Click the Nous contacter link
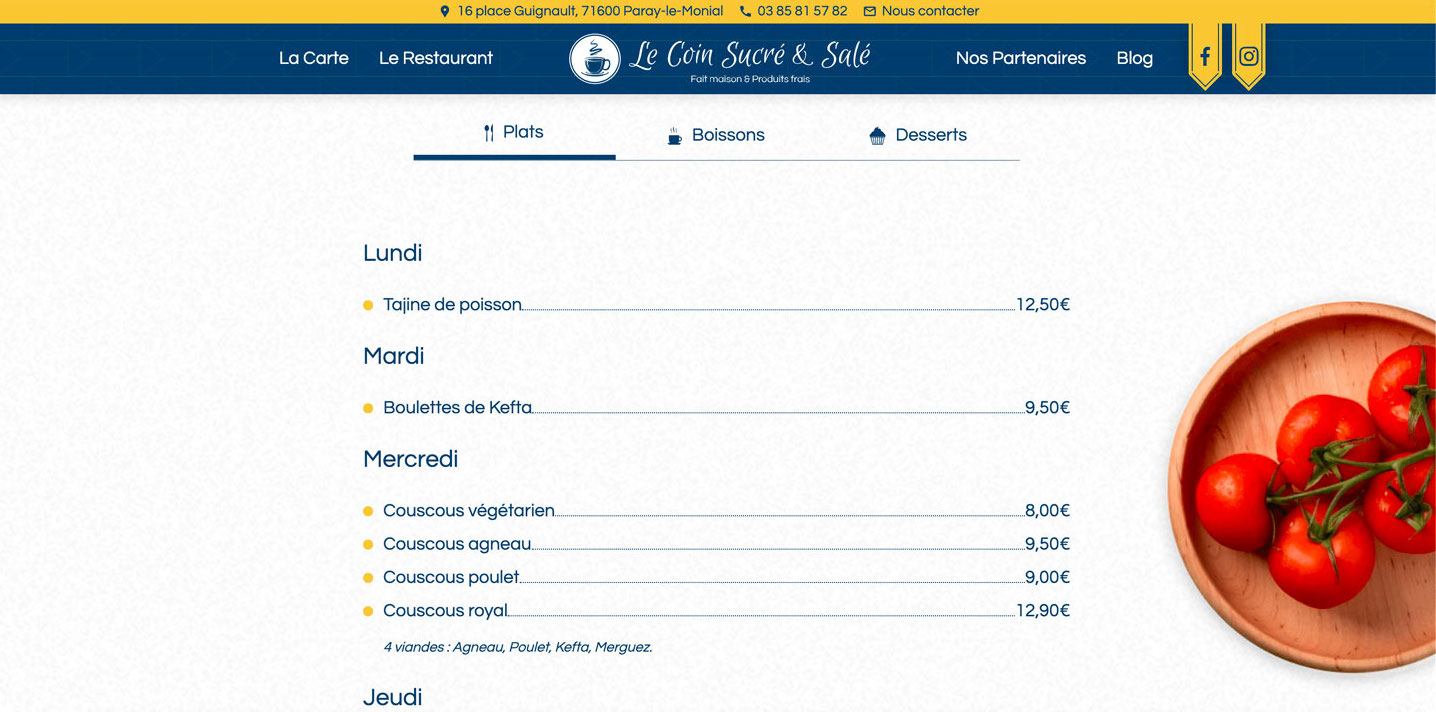Viewport: 1436px width, 712px height. tap(930, 11)
